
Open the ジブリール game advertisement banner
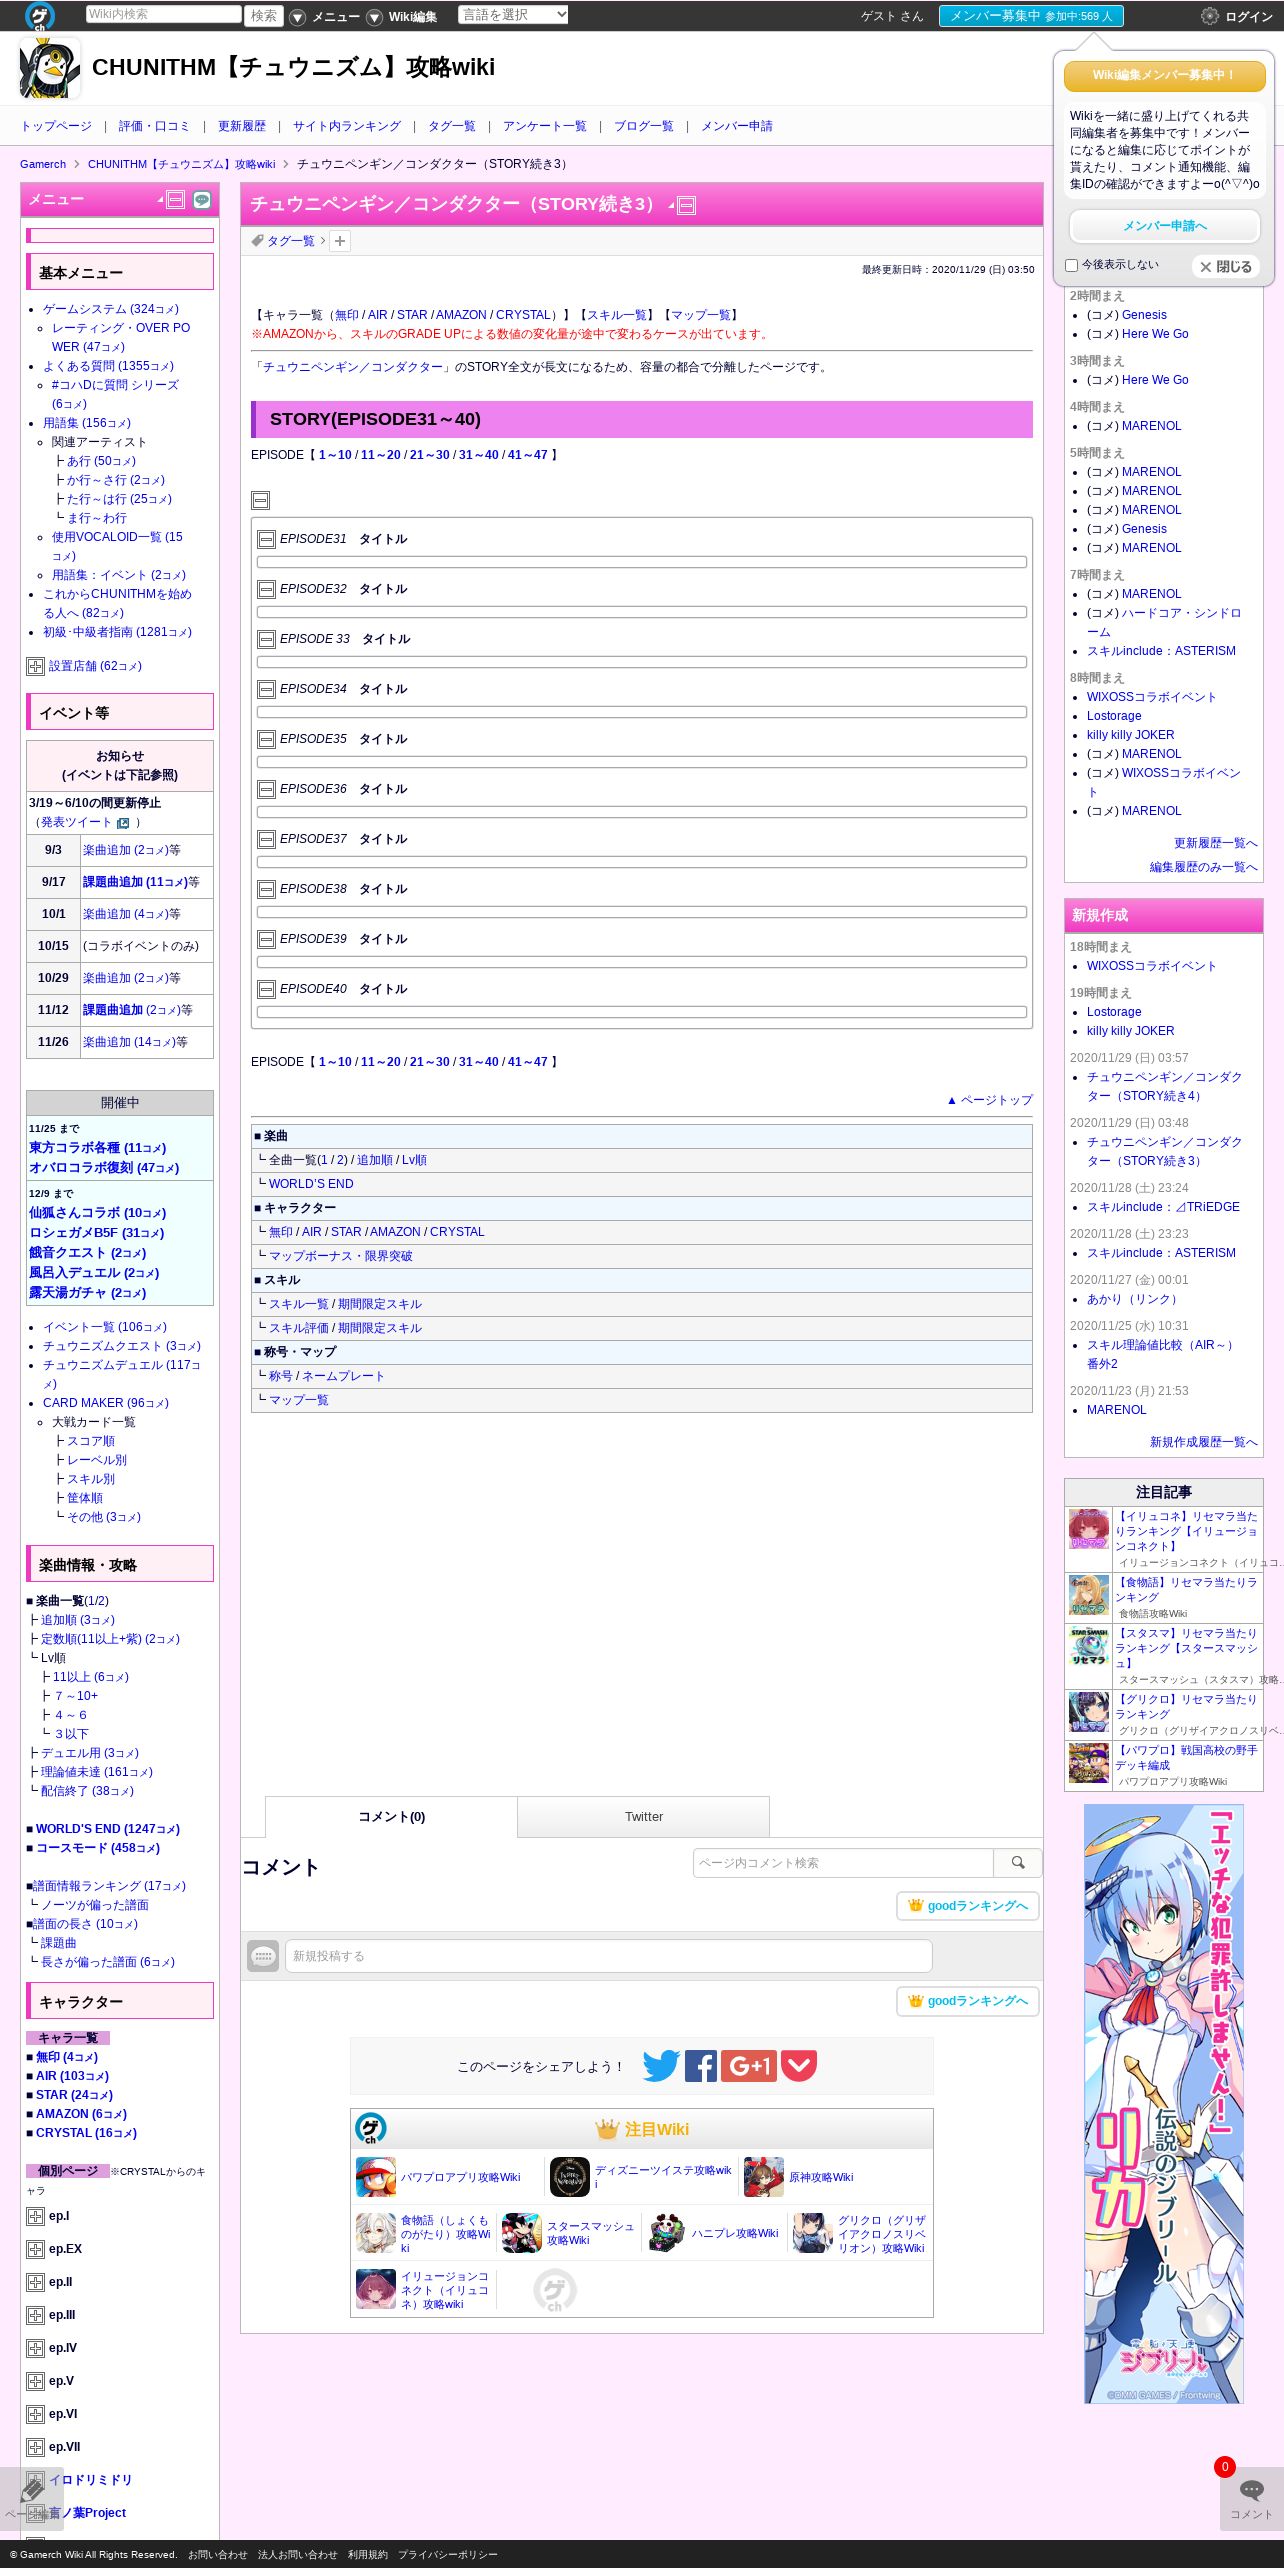1164,2103
